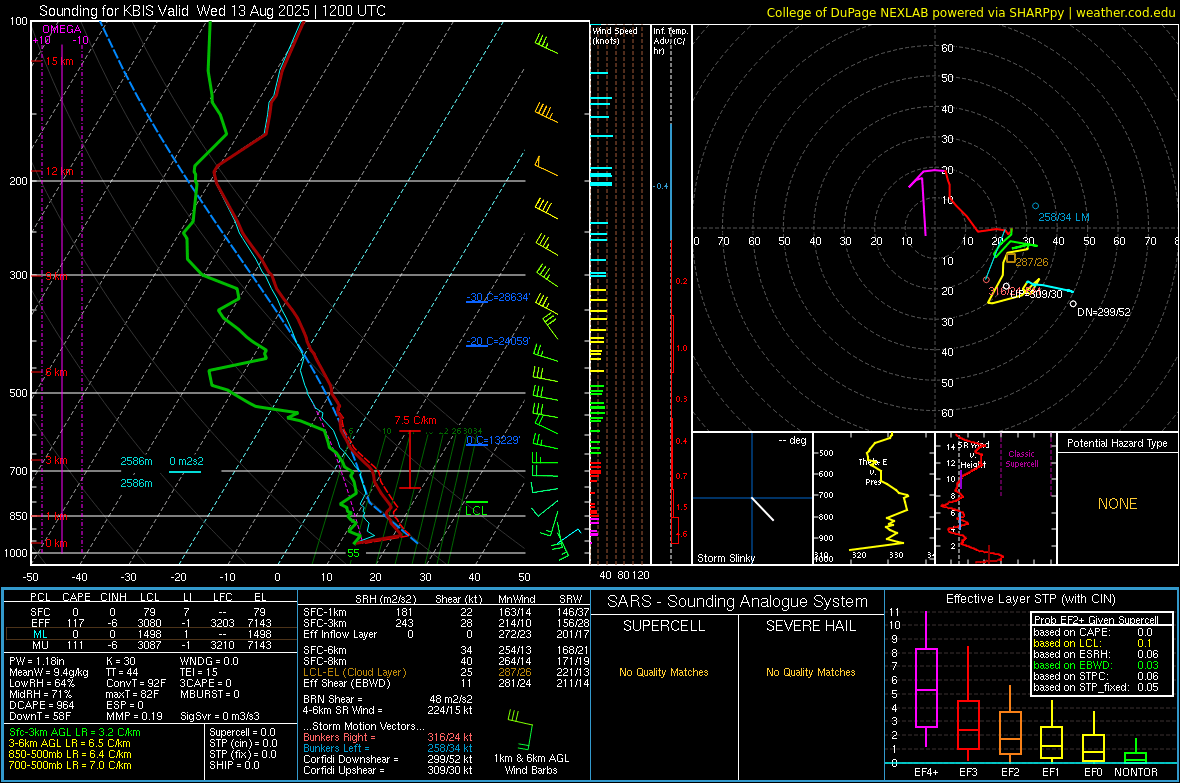Click the 'Inf. Temp. Adv.' panel header

tap(670, 41)
